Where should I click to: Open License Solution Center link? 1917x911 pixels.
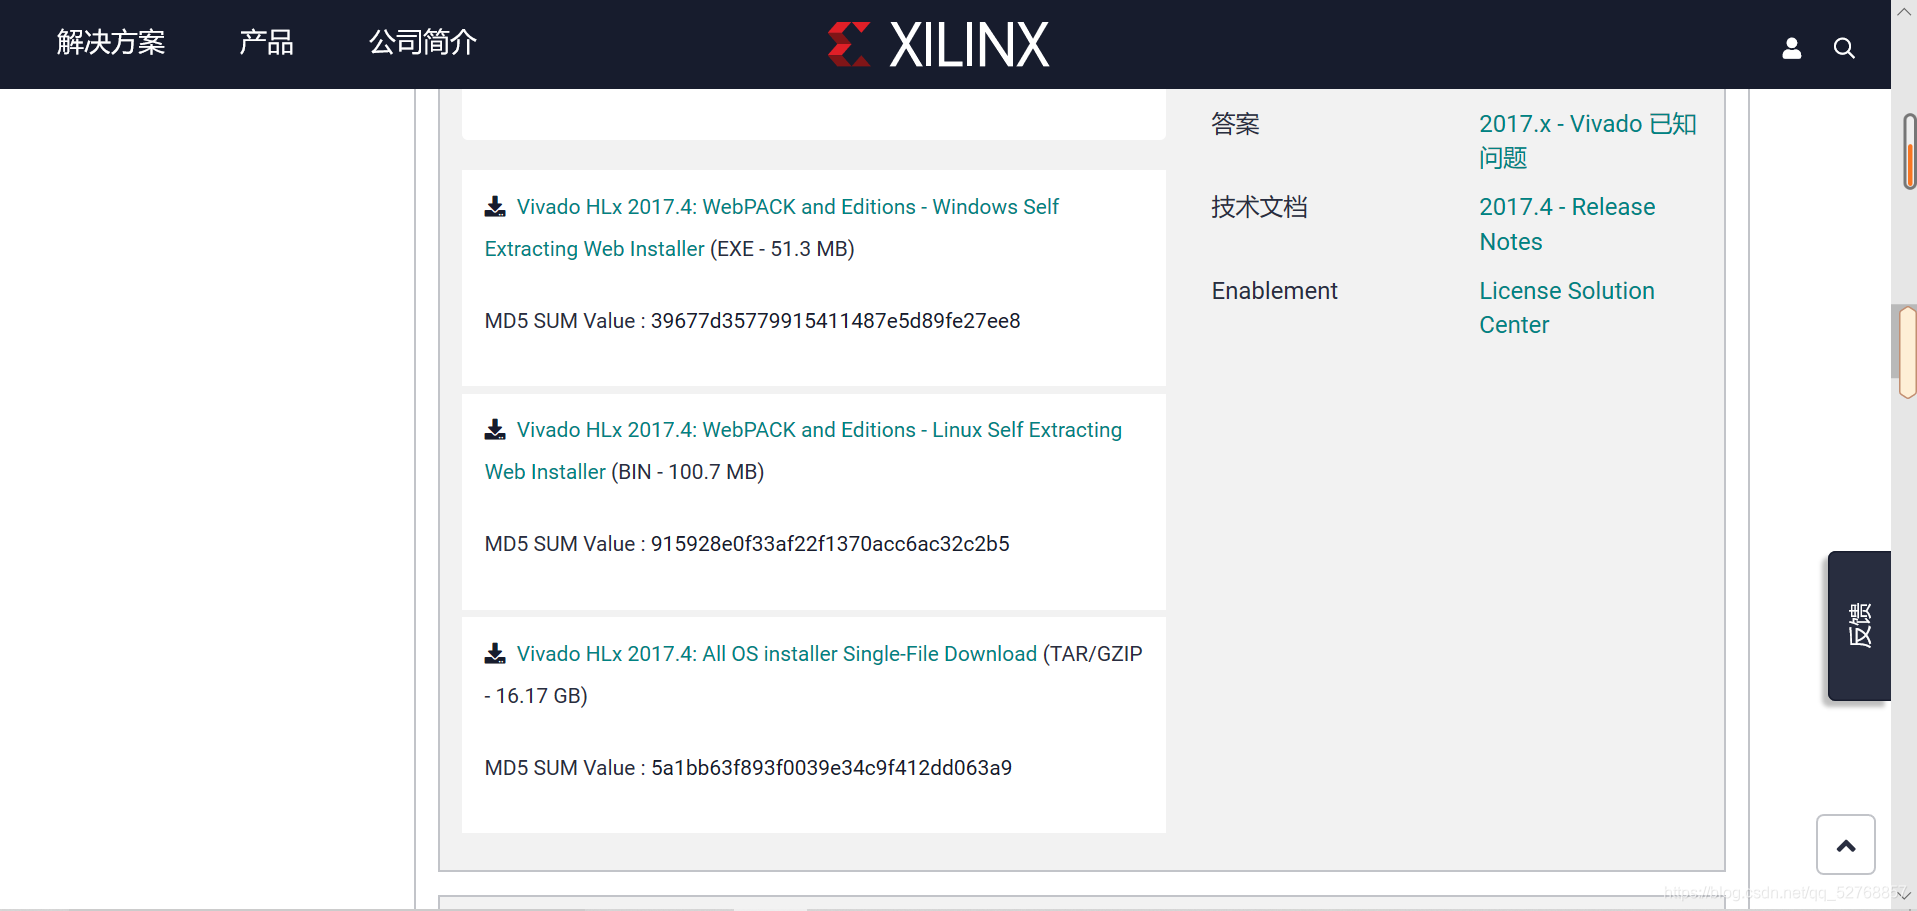[x=1566, y=308]
